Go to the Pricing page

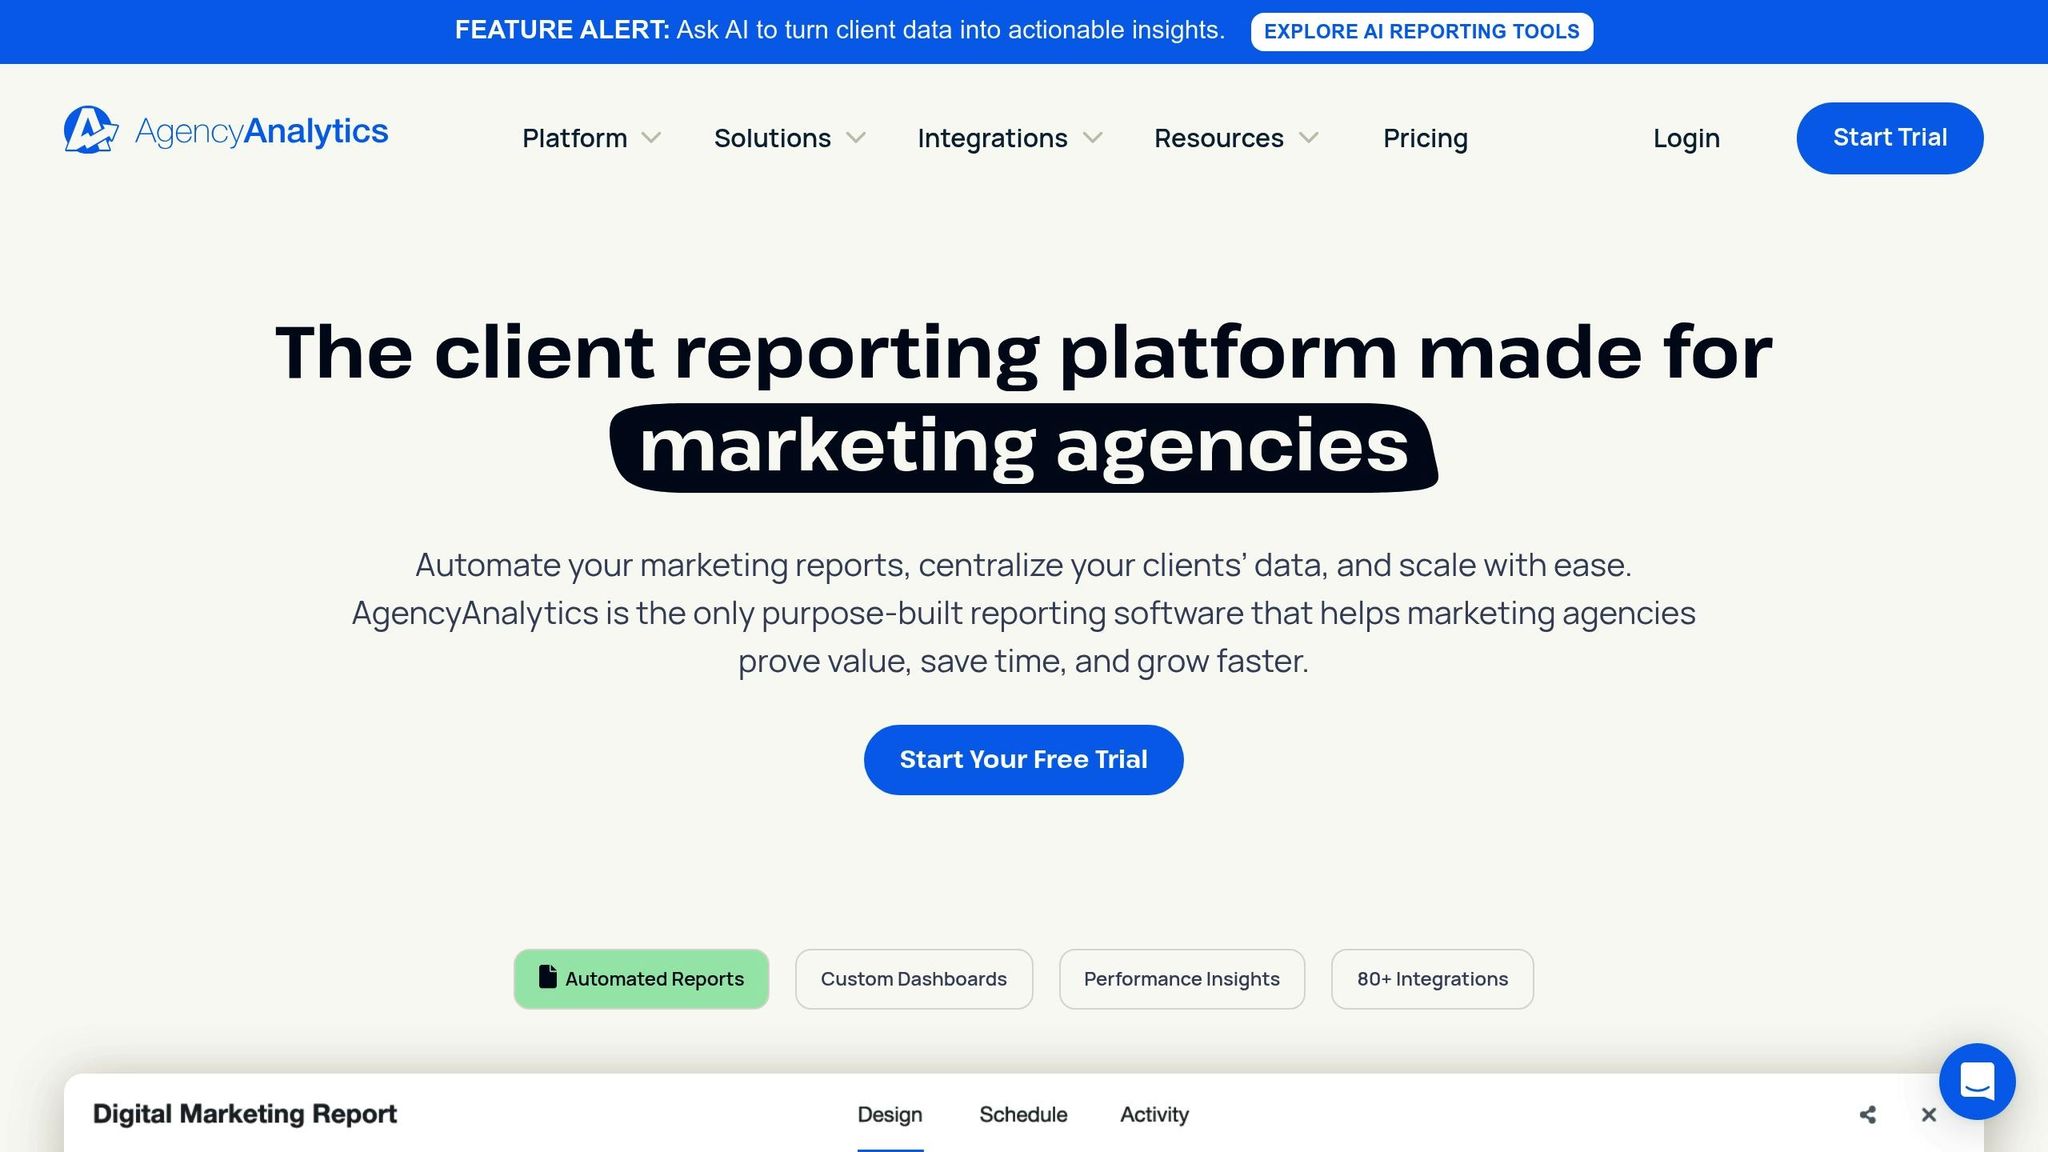pos(1425,138)
